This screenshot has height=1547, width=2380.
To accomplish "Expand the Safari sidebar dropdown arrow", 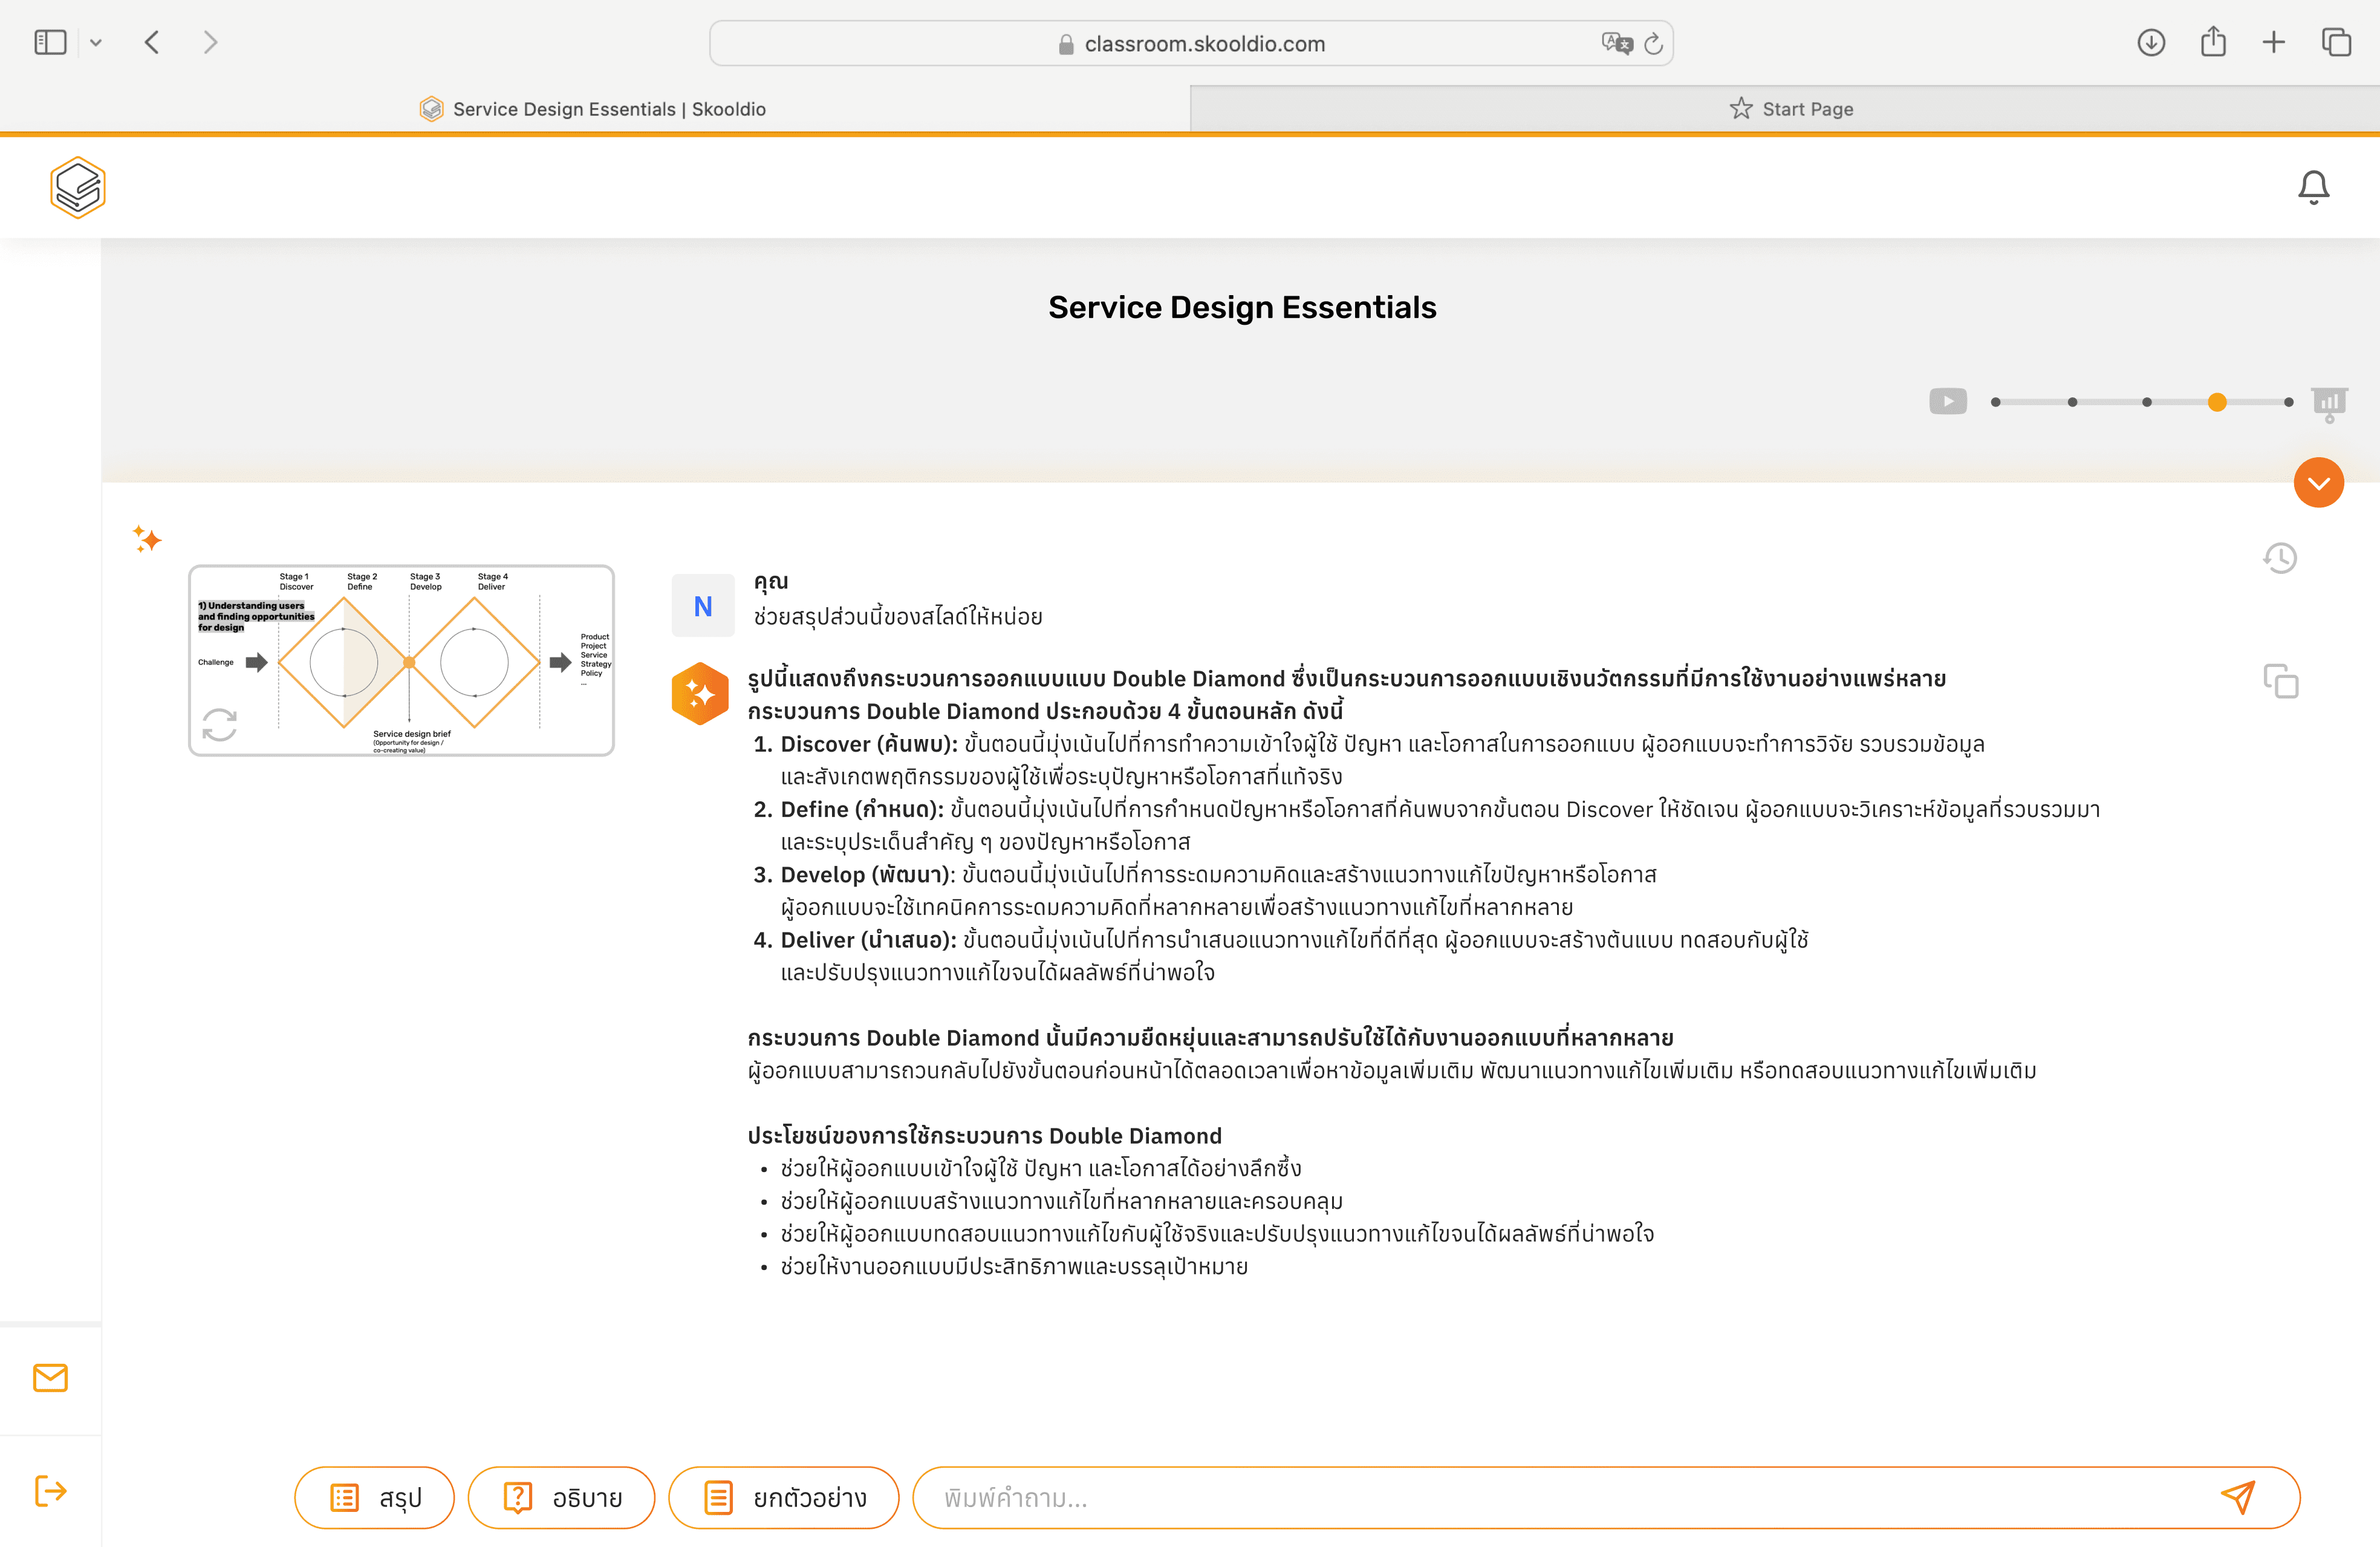I will (x=96, y=43).
